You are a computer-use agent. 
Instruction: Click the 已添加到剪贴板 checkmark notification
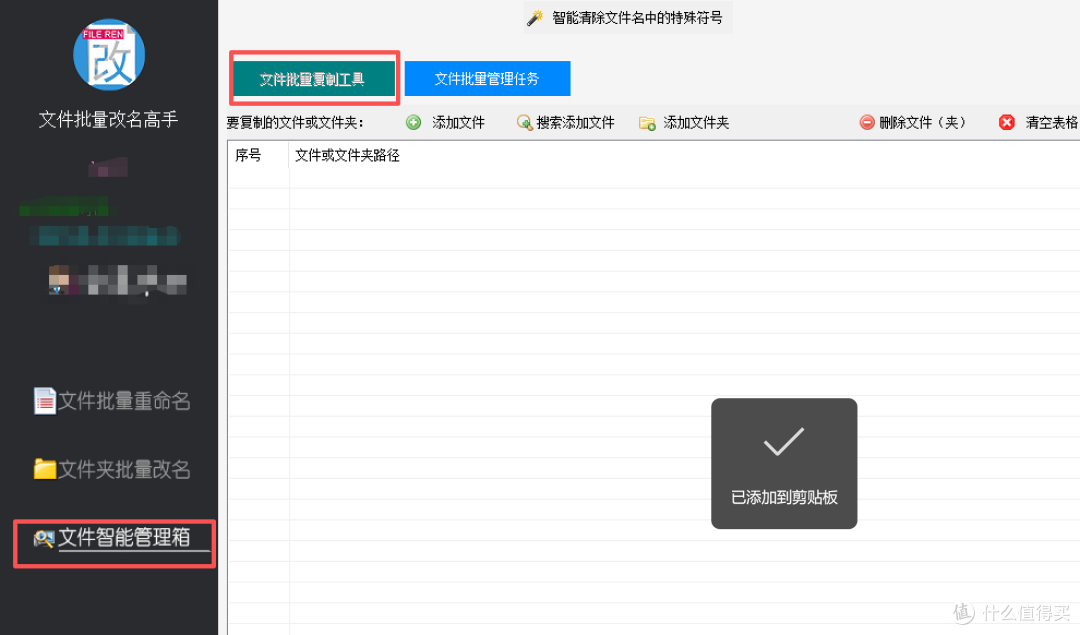784,464
